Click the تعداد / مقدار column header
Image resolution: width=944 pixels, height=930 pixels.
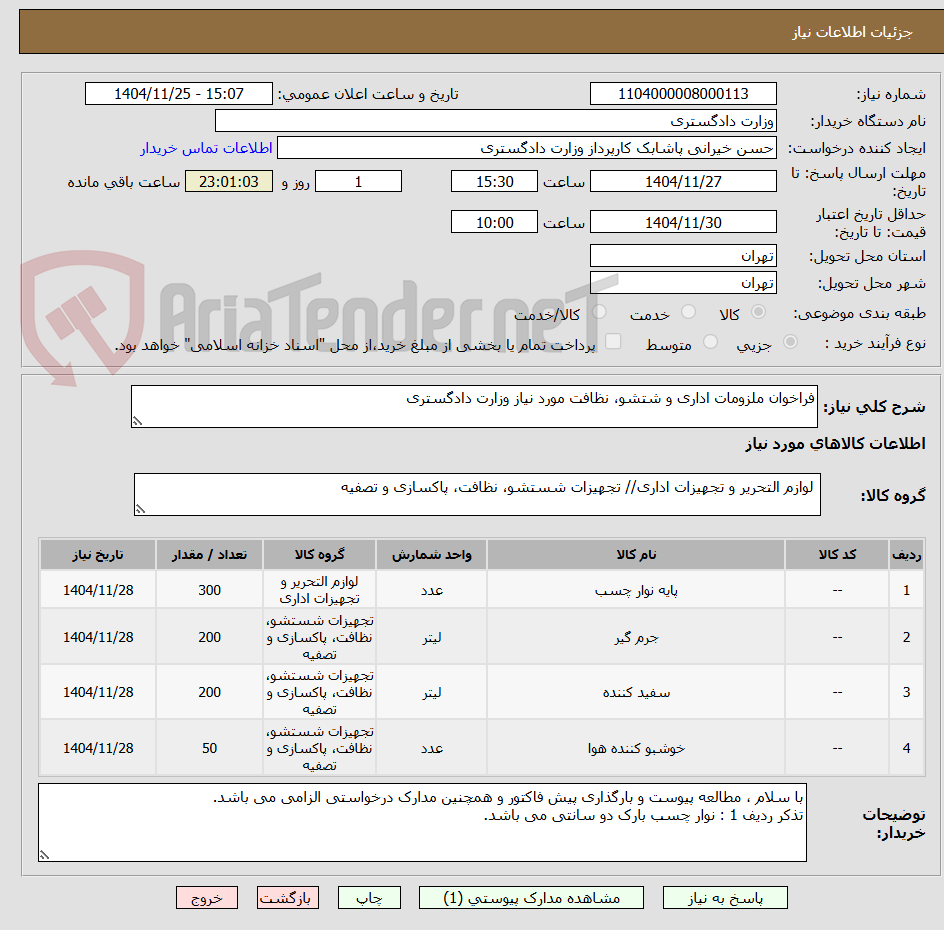pos(210,554)
